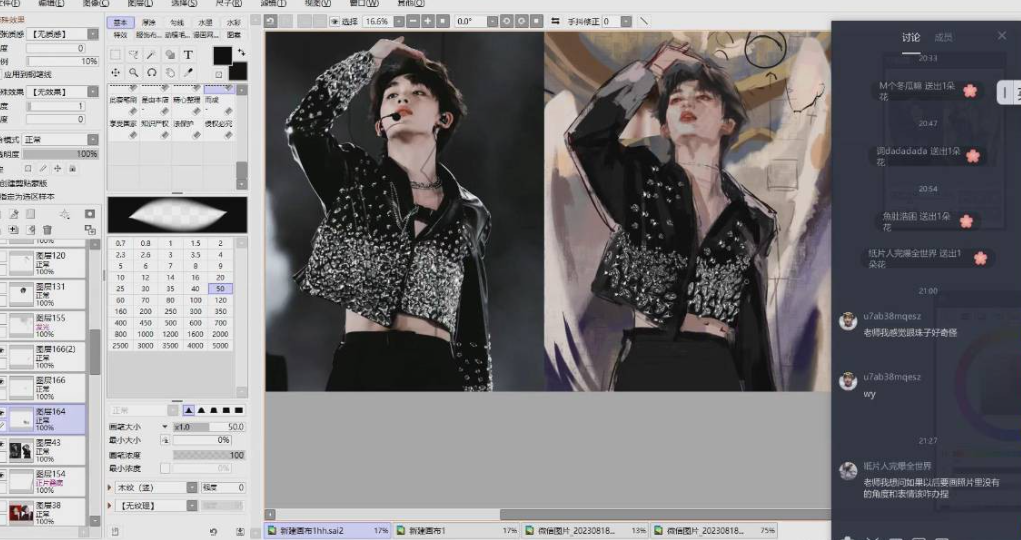
Task: Expand the 木纹 brush shape settings triangle
Action: coord(110,487)
